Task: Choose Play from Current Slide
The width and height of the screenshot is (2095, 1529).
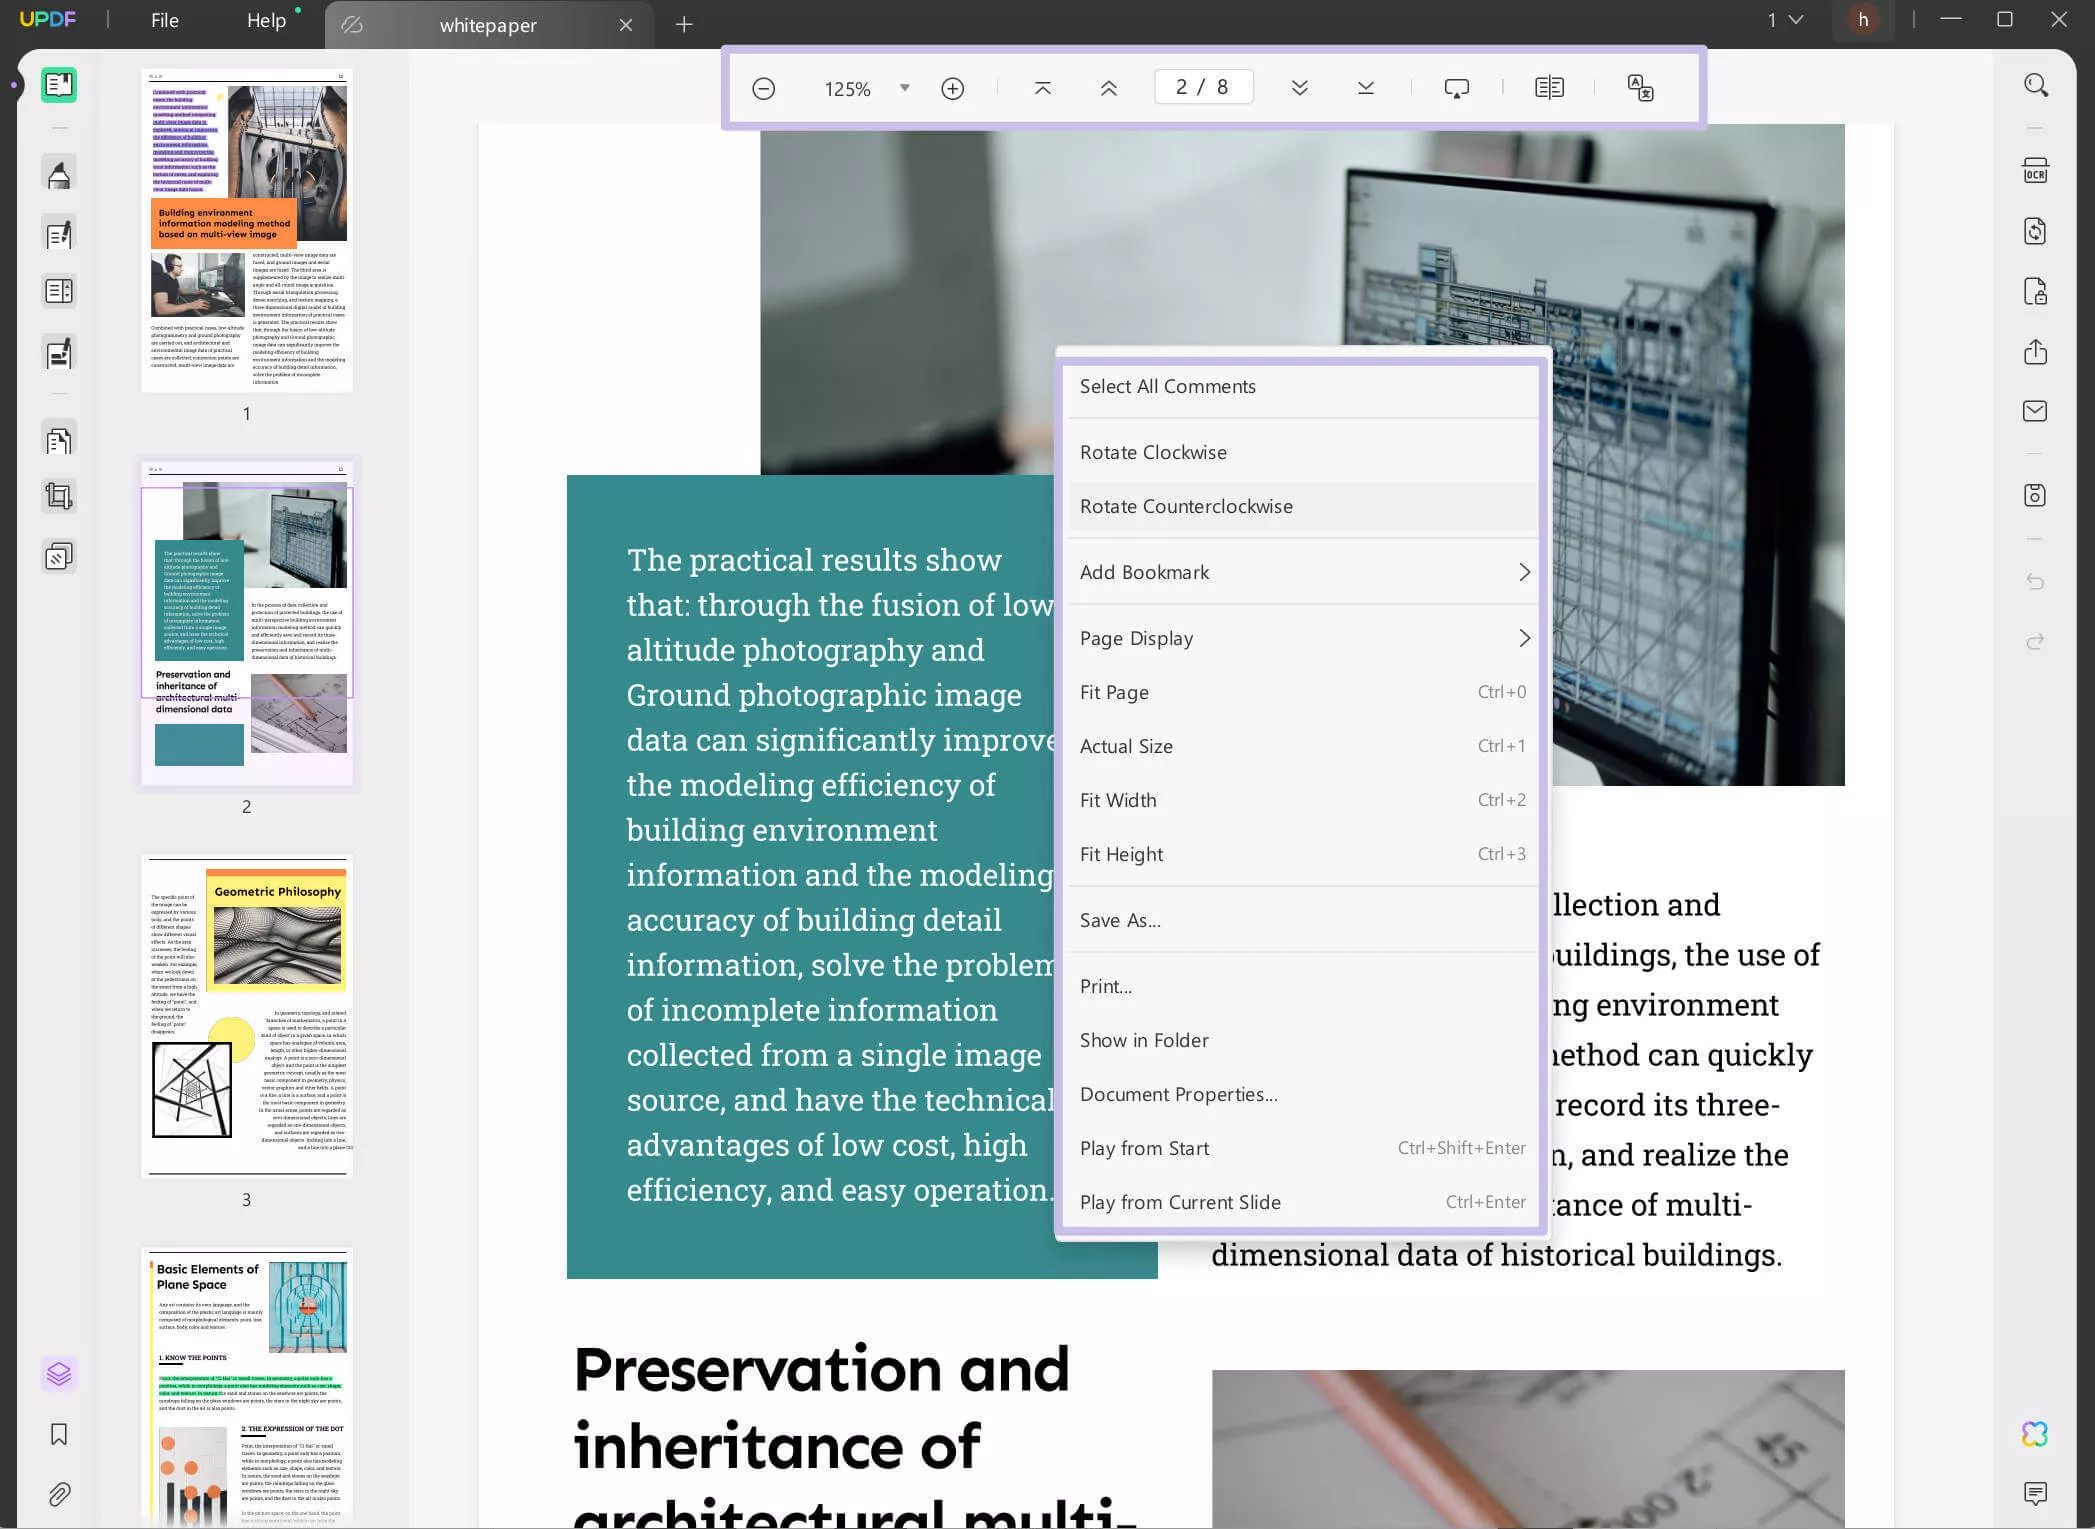Action: click(x=1302, y=1202)
